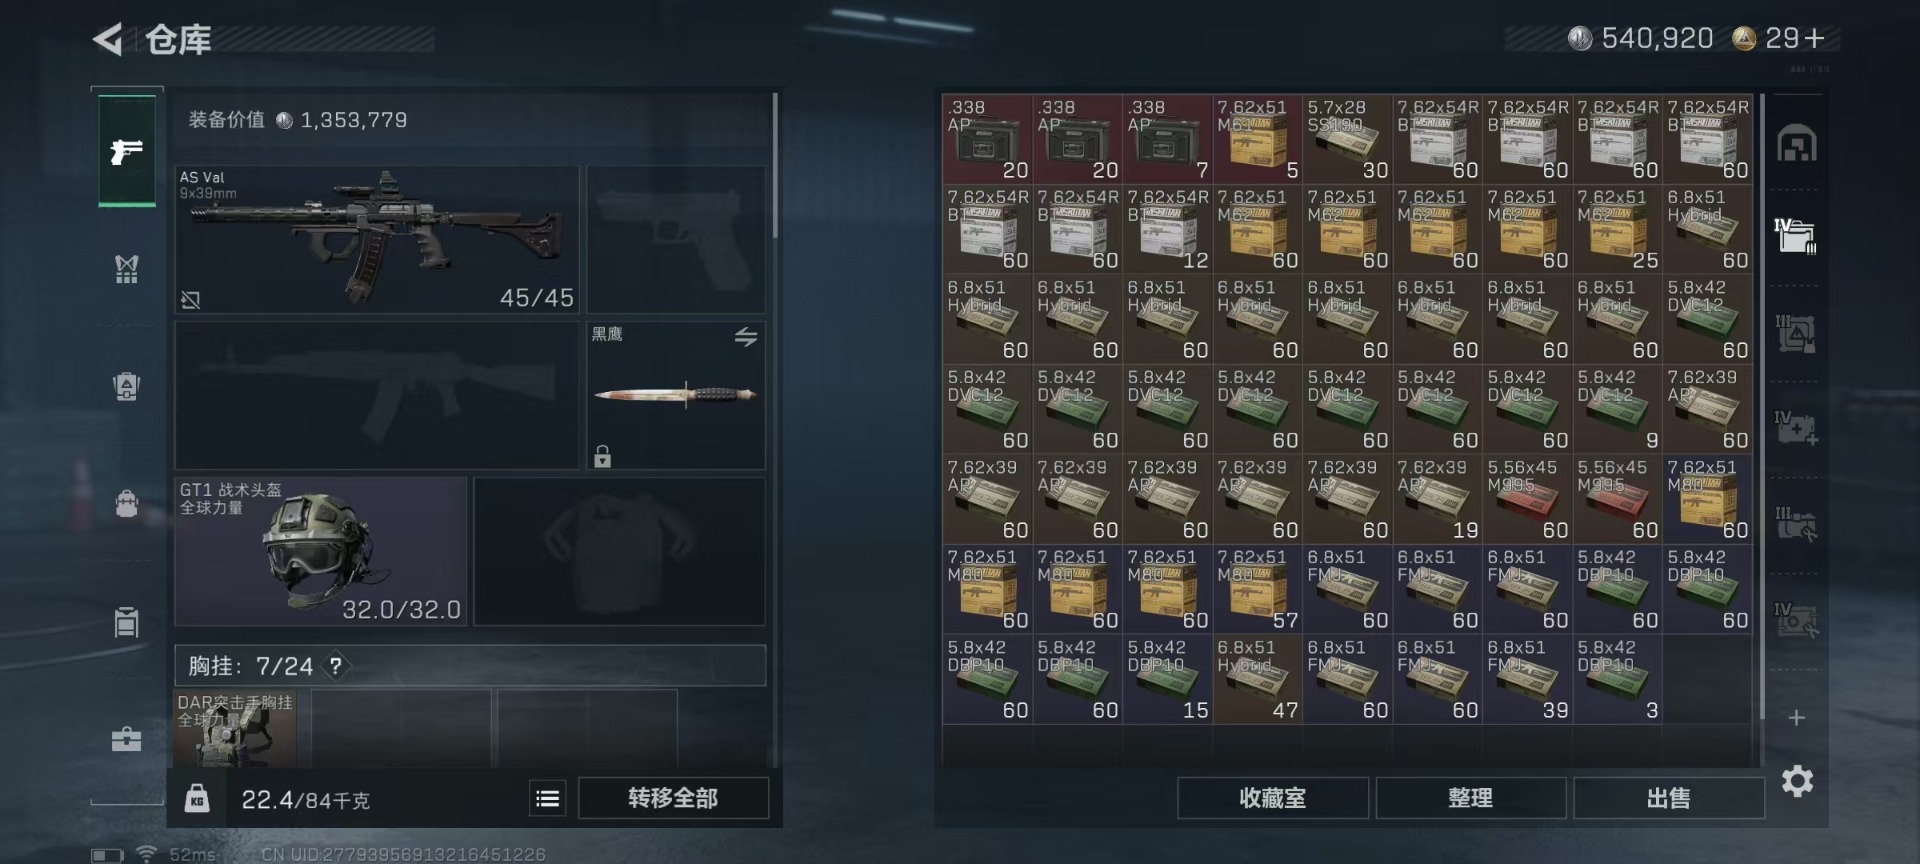The width and height of the screenshot is (1920, 864).
Task: Click the 整理 sort button
Action: [x=1470, y=798]
